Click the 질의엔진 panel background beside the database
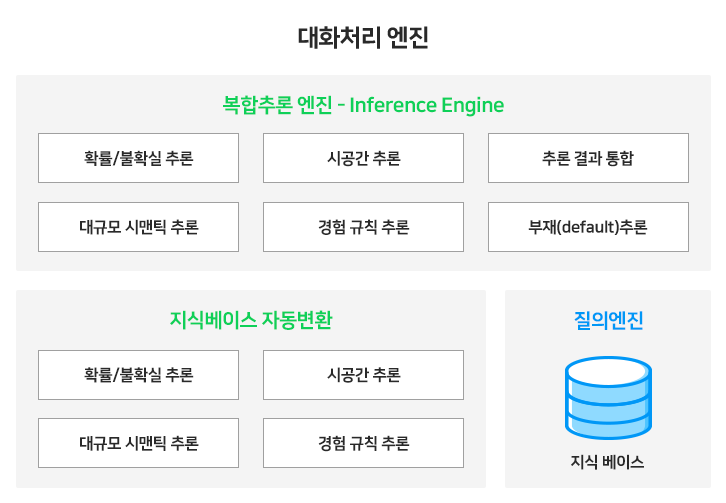The height and width of the screenshot is (503, 726). pos(532,398)
